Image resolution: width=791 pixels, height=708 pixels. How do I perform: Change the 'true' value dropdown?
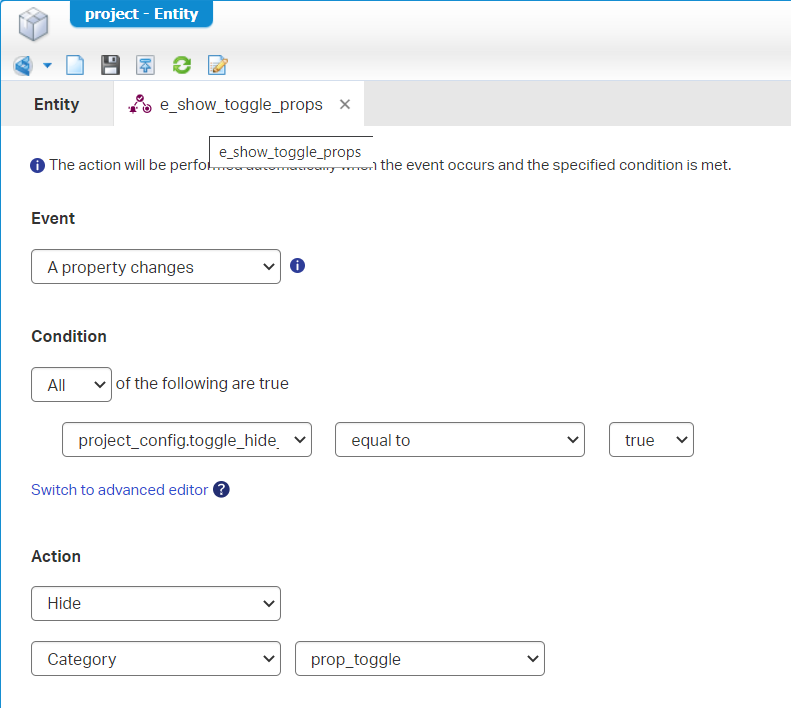tap(651, 440)
